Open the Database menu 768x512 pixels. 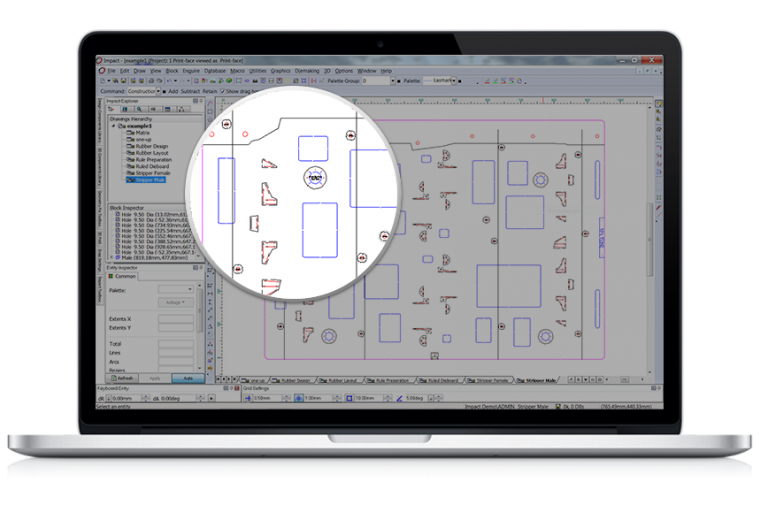click(x=215, y=71)
